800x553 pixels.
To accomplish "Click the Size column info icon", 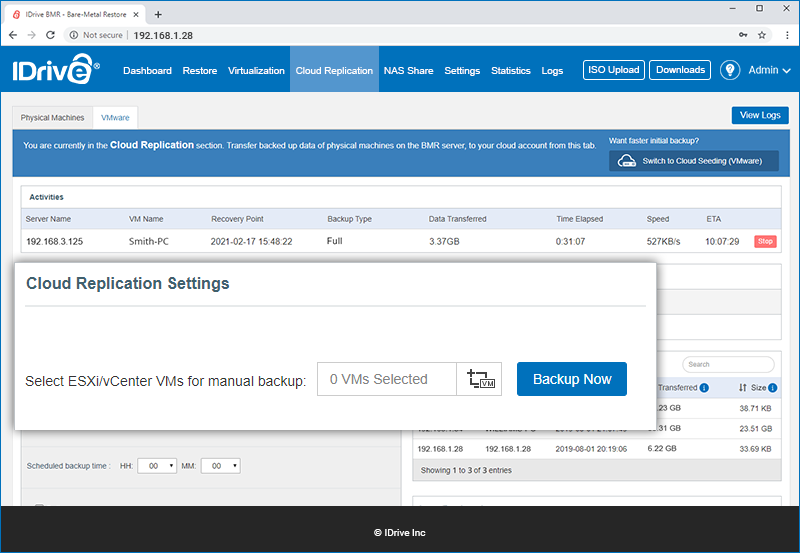I will [x=772, y=388].
